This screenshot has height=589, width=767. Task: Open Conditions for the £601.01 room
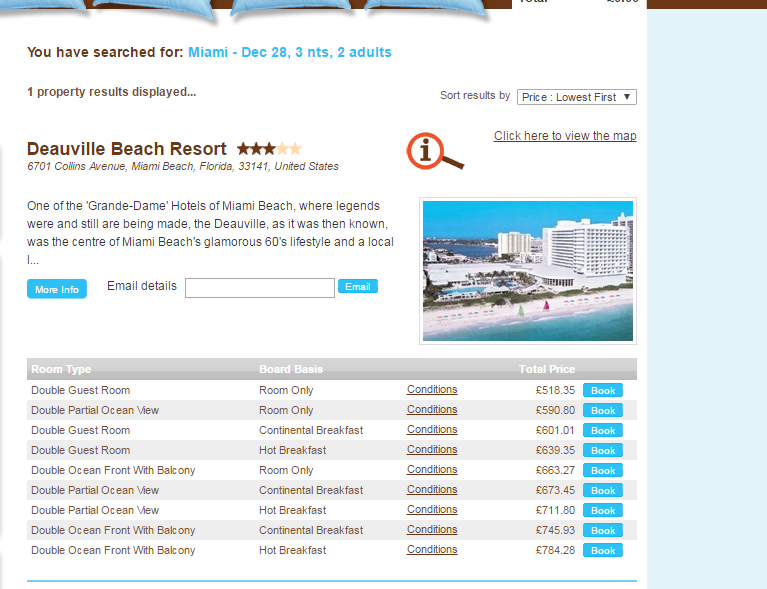tap(432, 430)
